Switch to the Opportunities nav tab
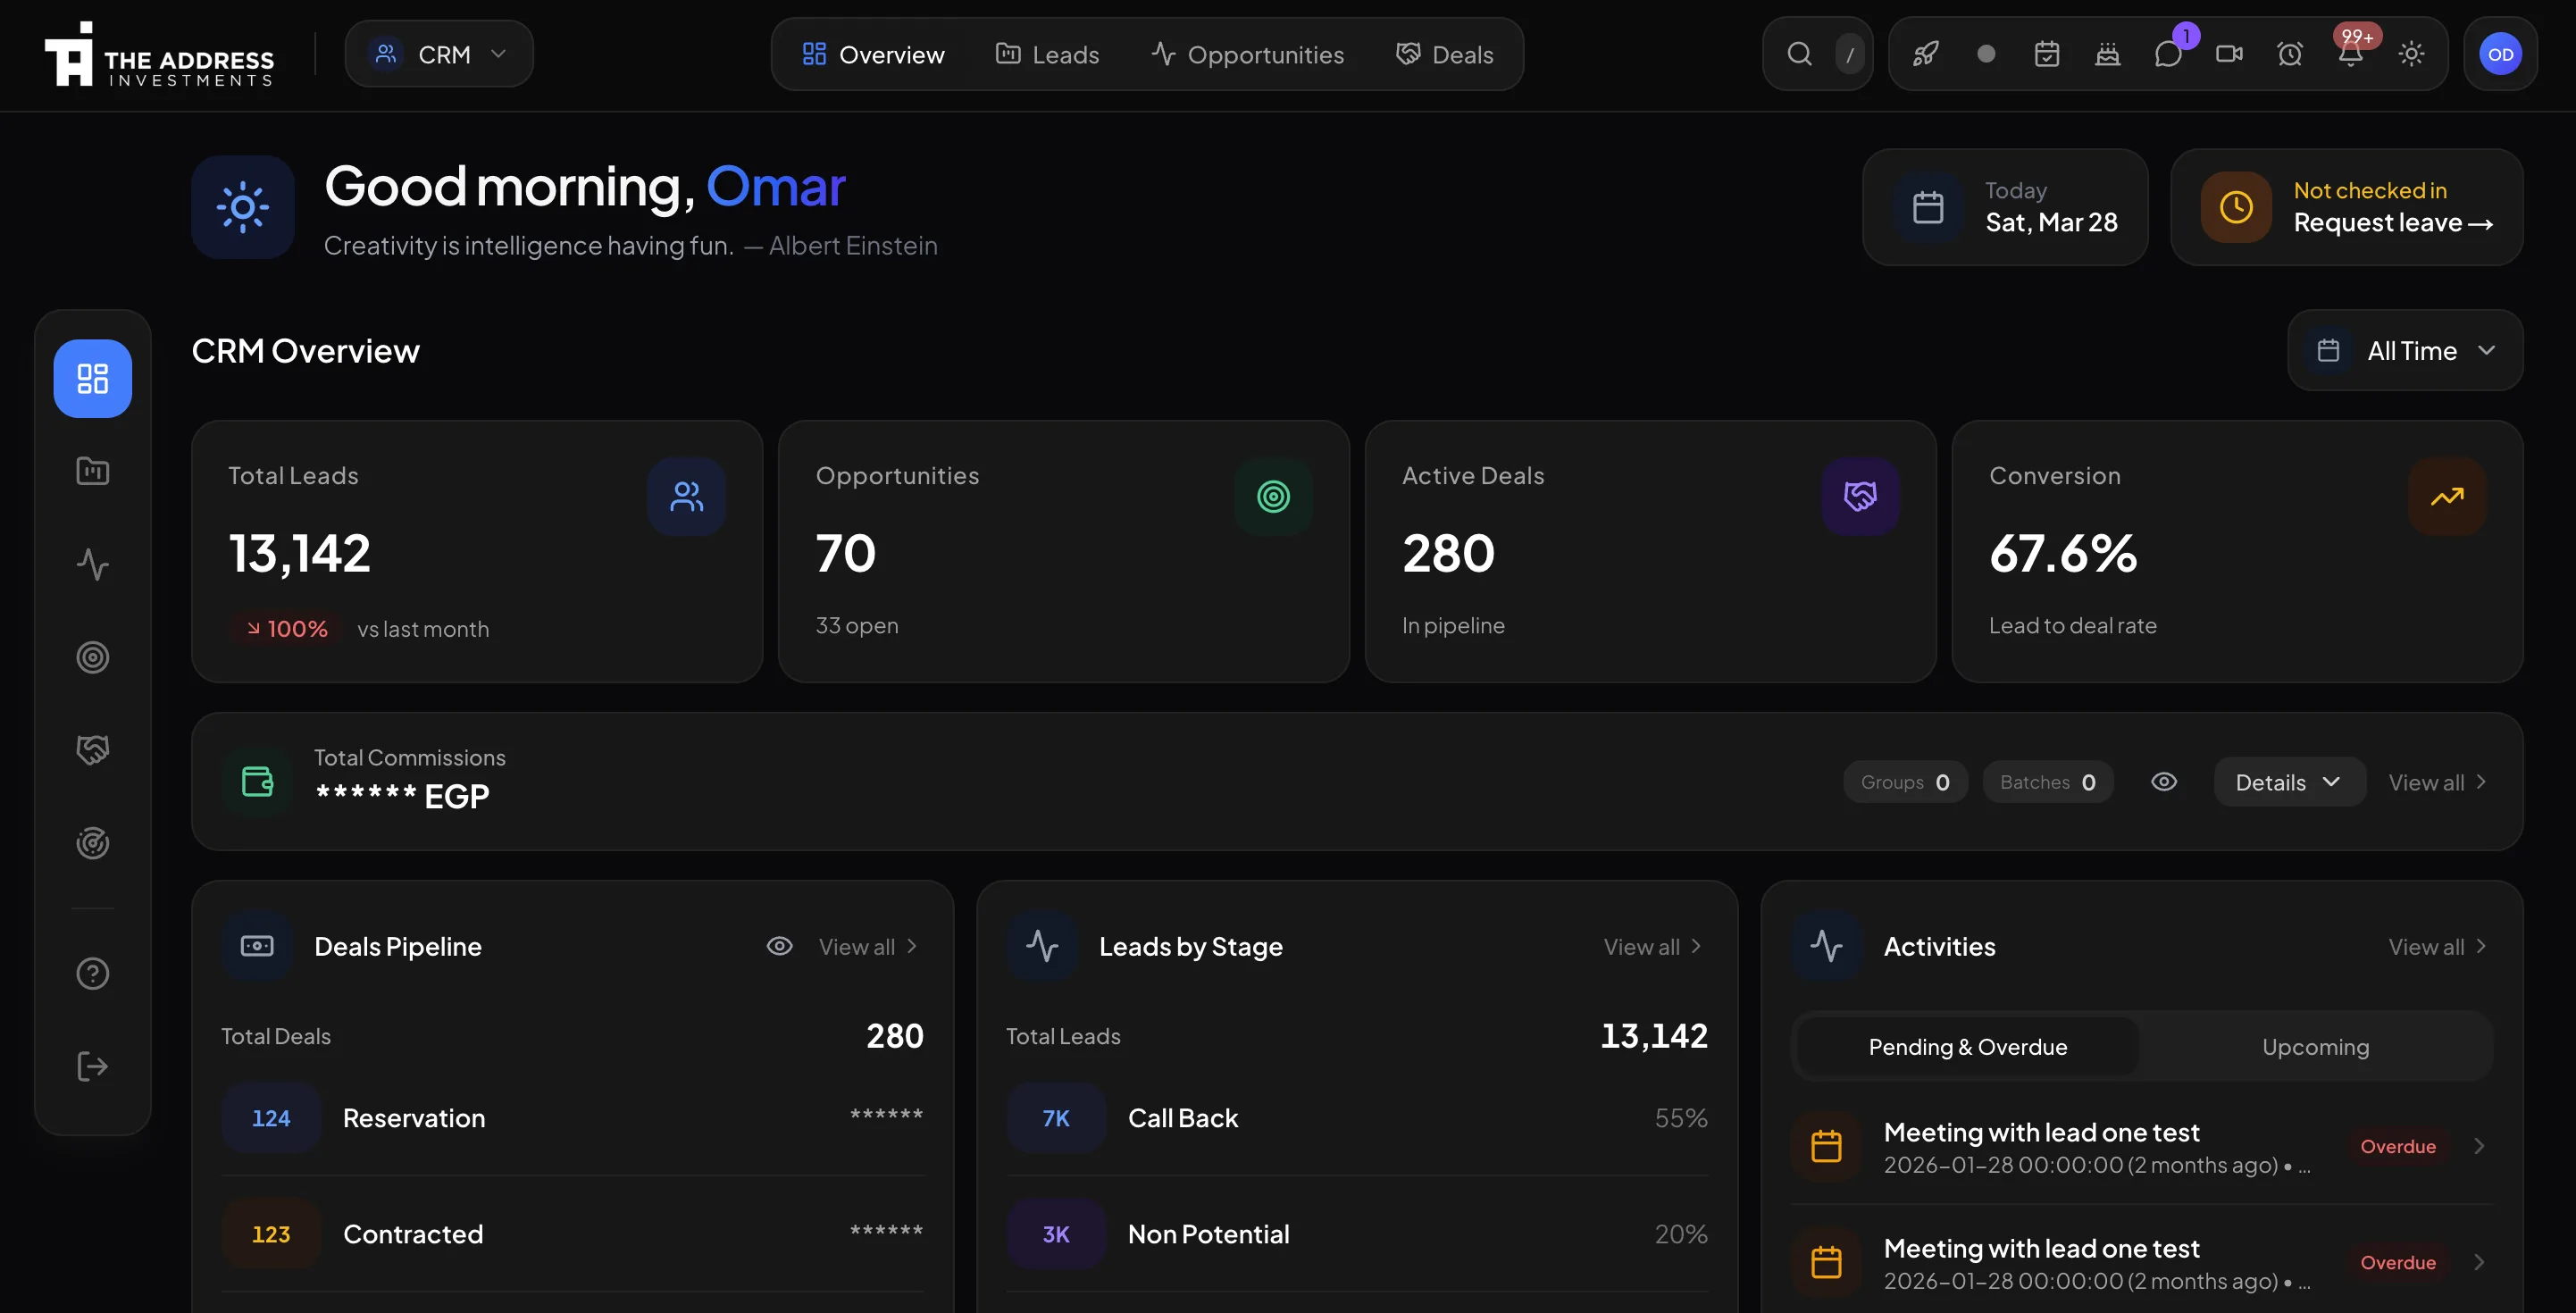2576x1313 pixels. pos(1247,54)
